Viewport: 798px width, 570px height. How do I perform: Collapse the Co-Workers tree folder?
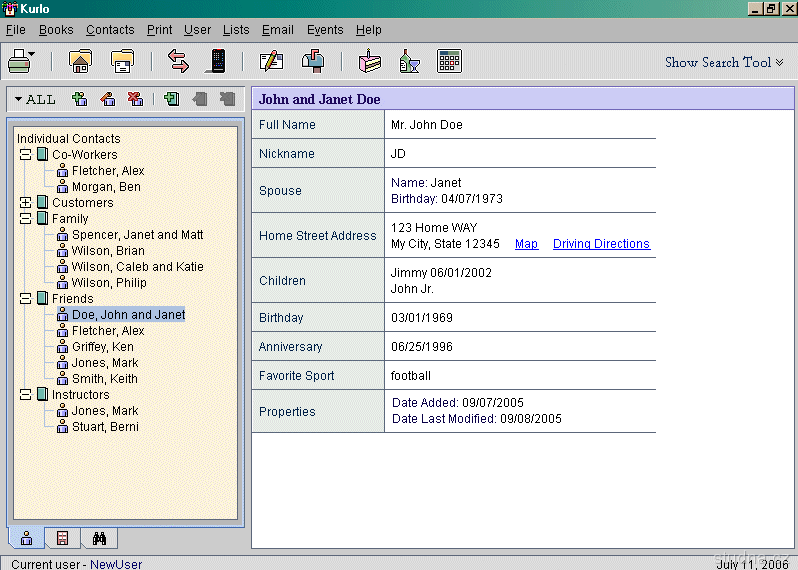point(25,155)
